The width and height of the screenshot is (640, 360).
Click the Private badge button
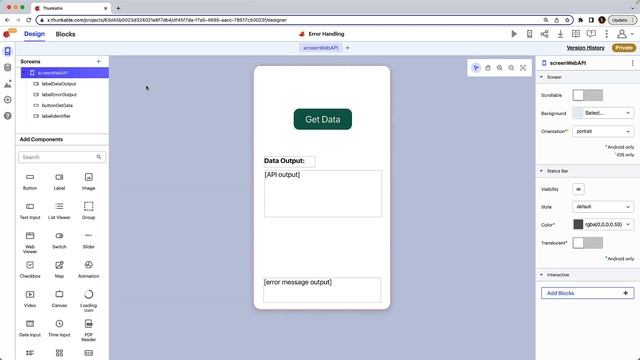(624, 48)
